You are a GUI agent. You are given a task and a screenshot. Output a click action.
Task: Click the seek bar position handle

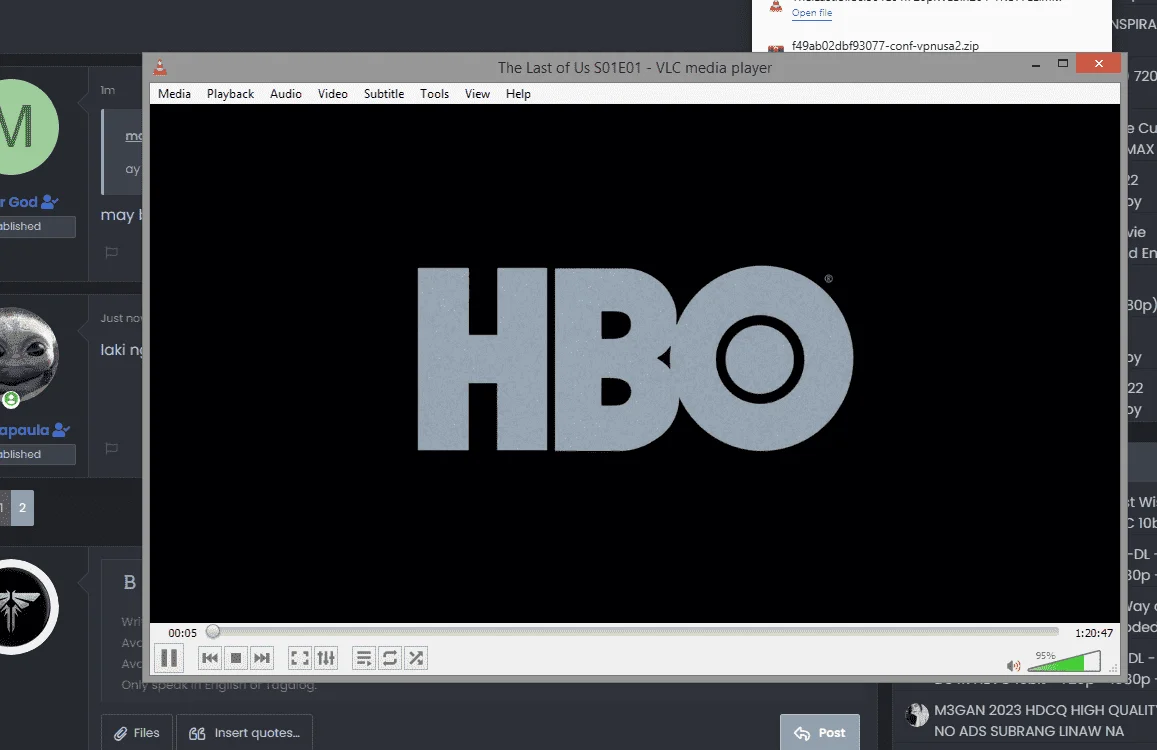(x=213, y=632)
